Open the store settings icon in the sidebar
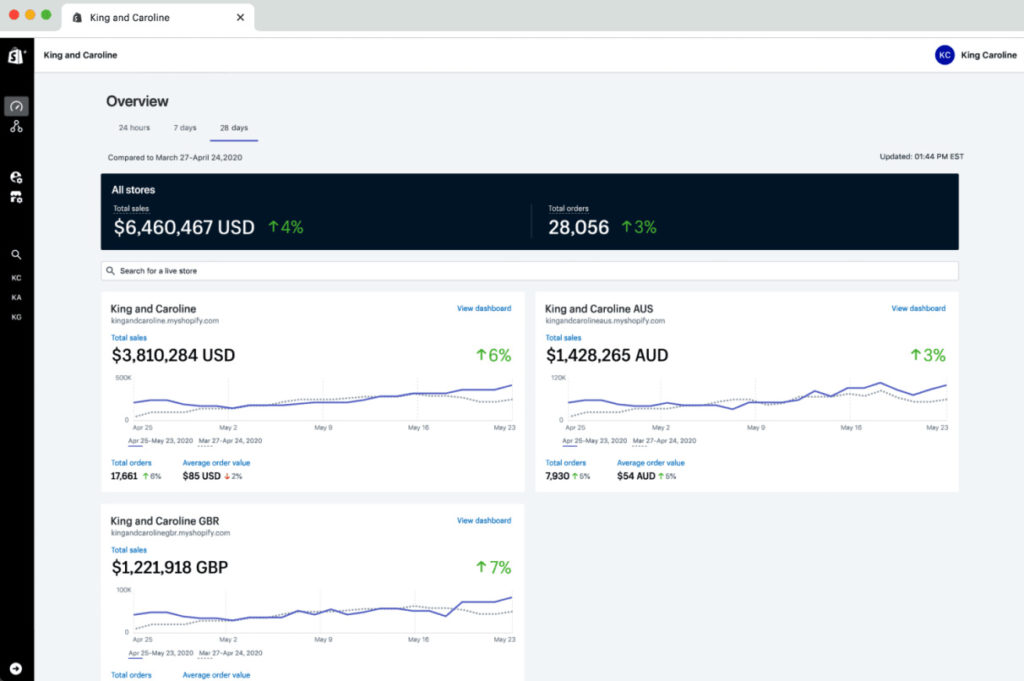This screenshot has width=1024, height=681. [16, 197]
